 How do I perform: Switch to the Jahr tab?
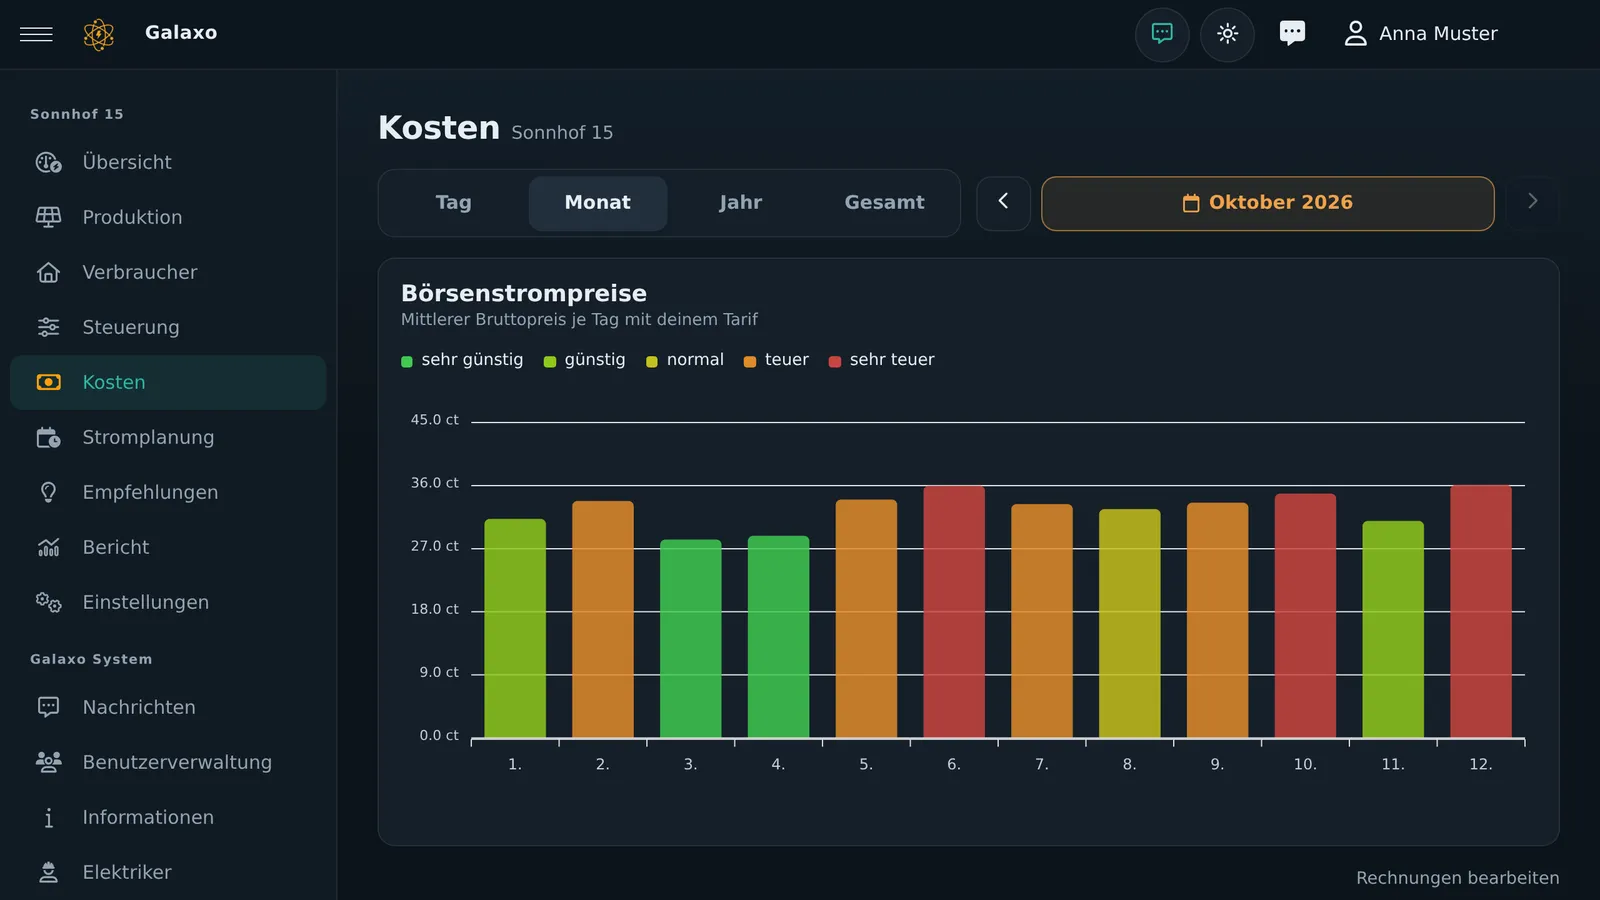click(741, 203)
